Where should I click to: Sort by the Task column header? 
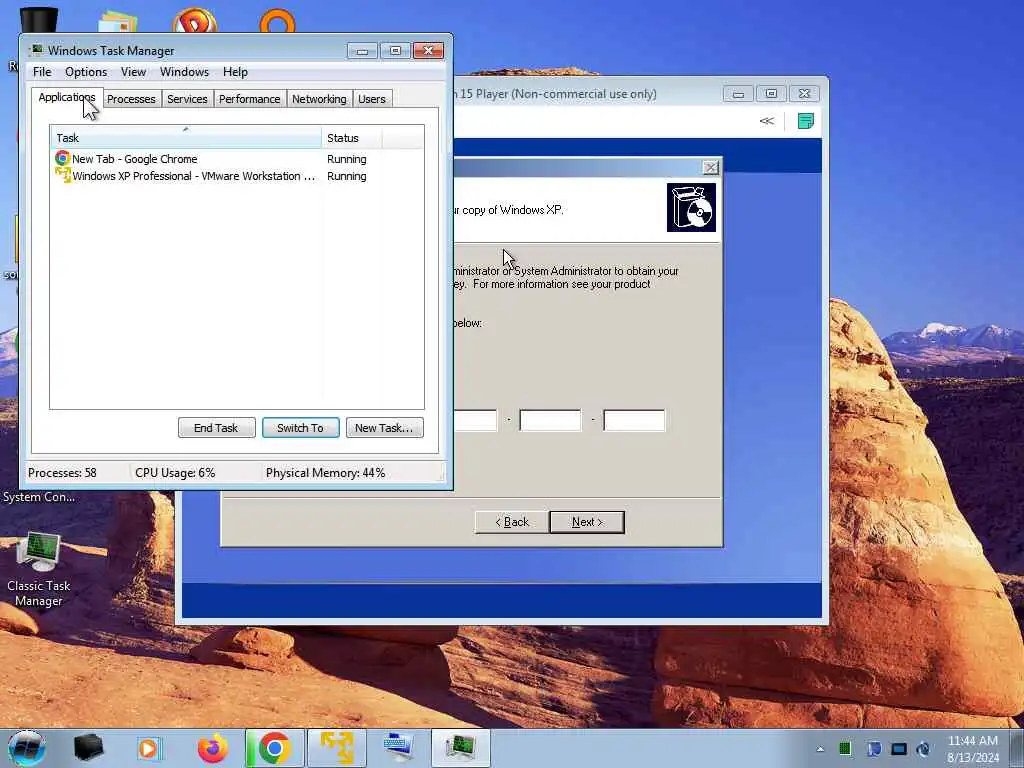point(185,138)
